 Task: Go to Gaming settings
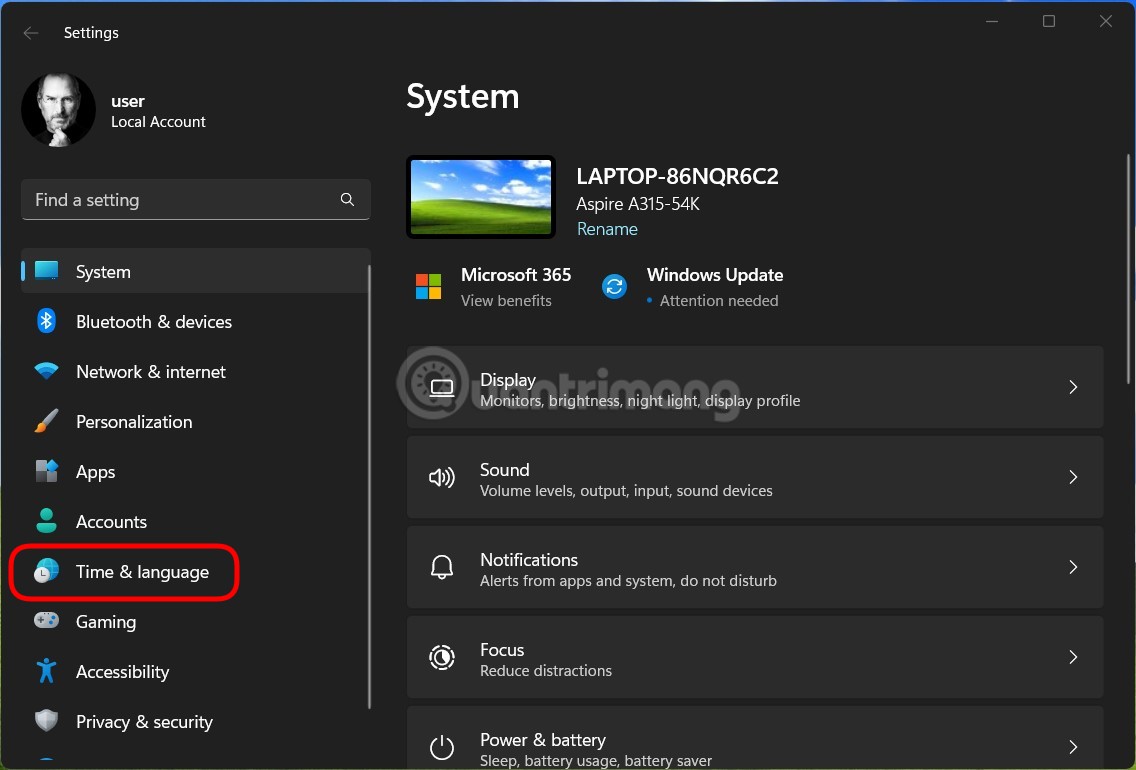coord(196,621)
